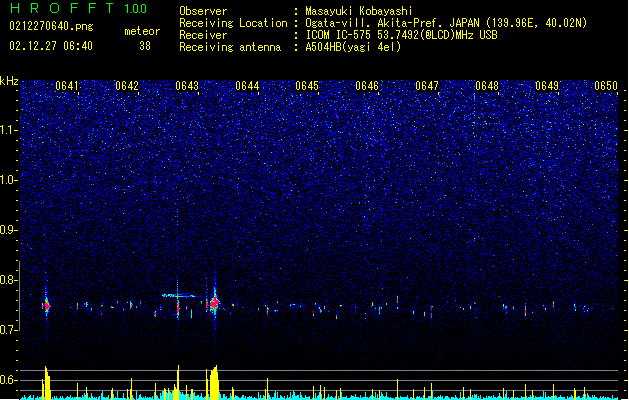Click the meteor echo blob before 0641
This screenshot has height=400, width=629.
pos(47,305)
